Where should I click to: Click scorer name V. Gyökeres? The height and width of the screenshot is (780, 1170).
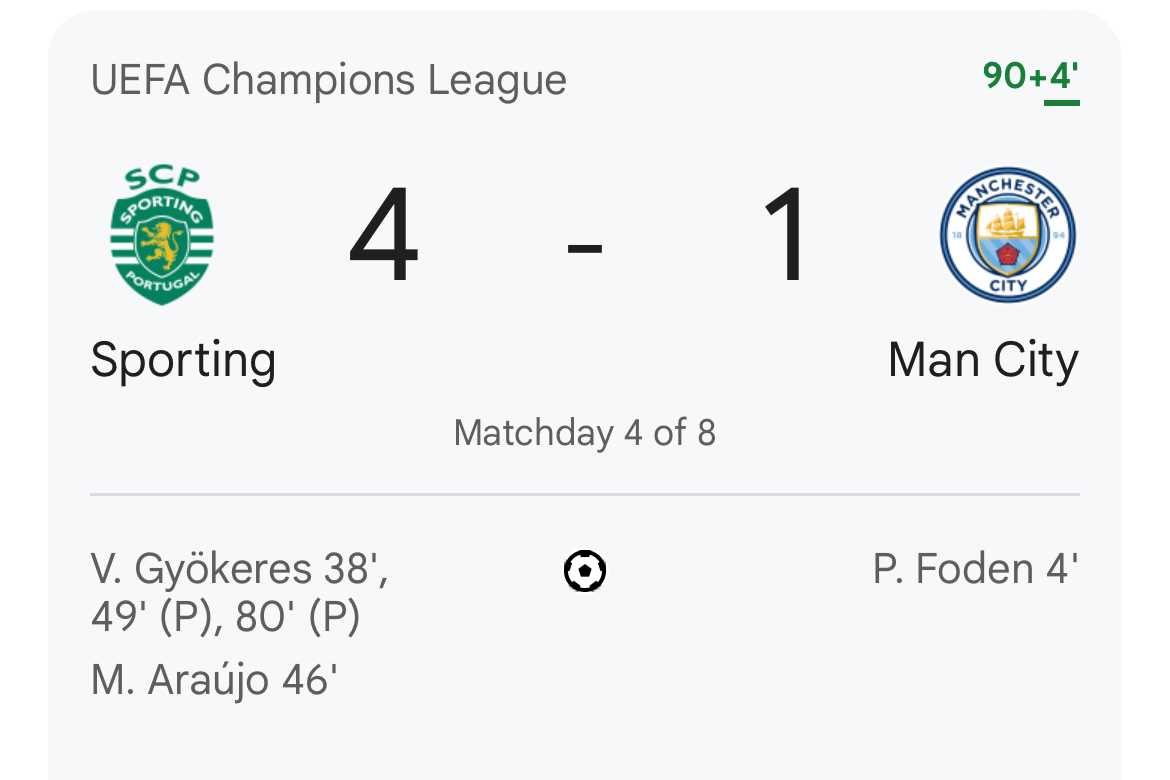coord(200,570)
